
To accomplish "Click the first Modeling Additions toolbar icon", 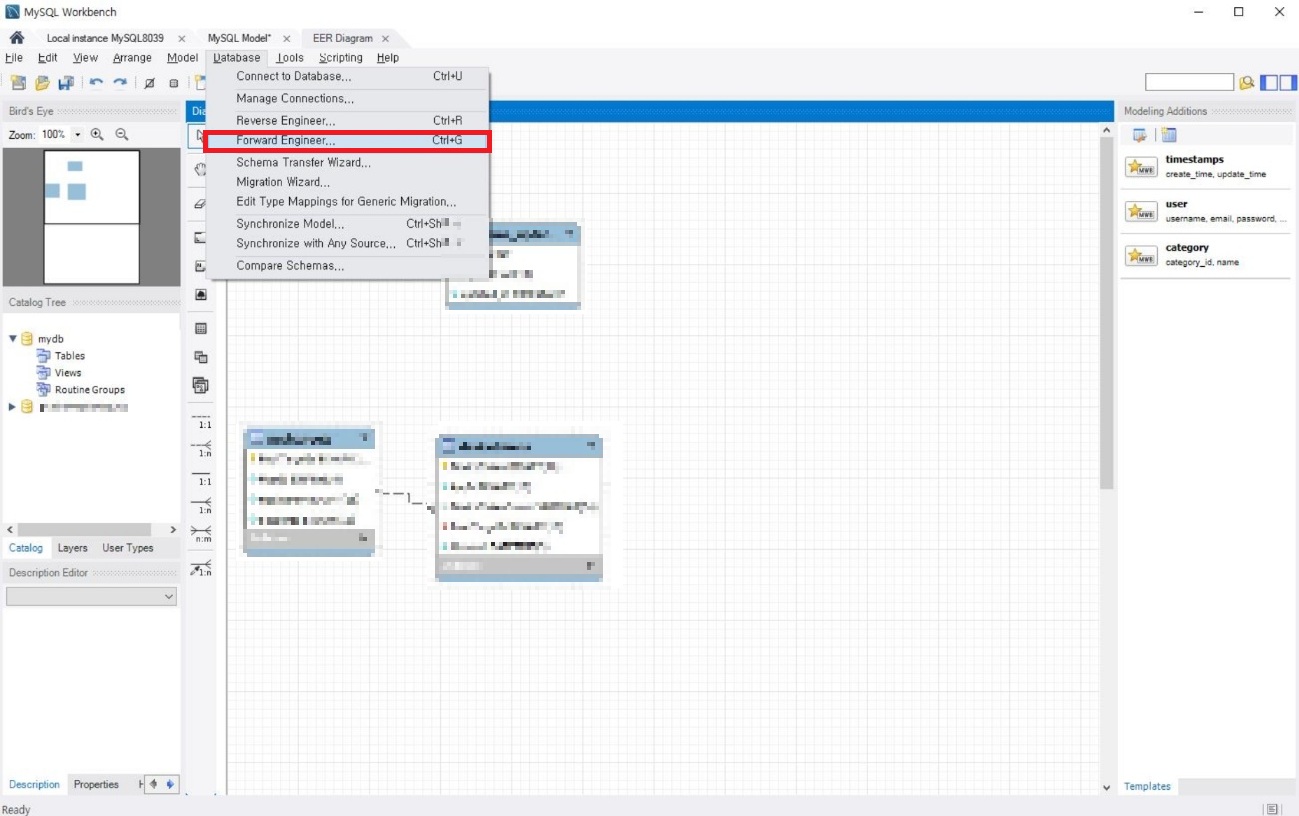I will tap(1139, 135).
